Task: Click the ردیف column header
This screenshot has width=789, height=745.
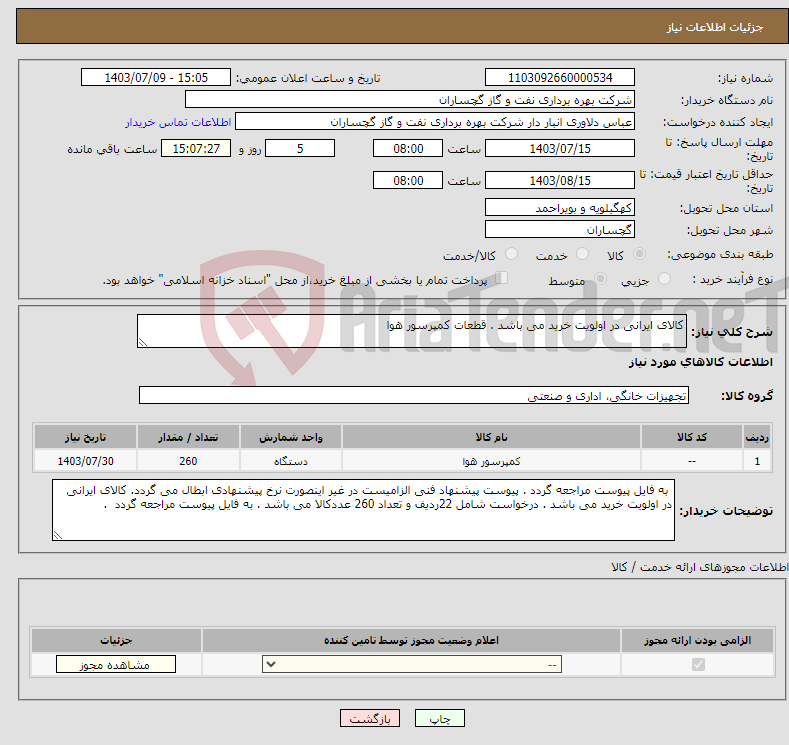Action: pyautogui.click(x=757, y=437)
